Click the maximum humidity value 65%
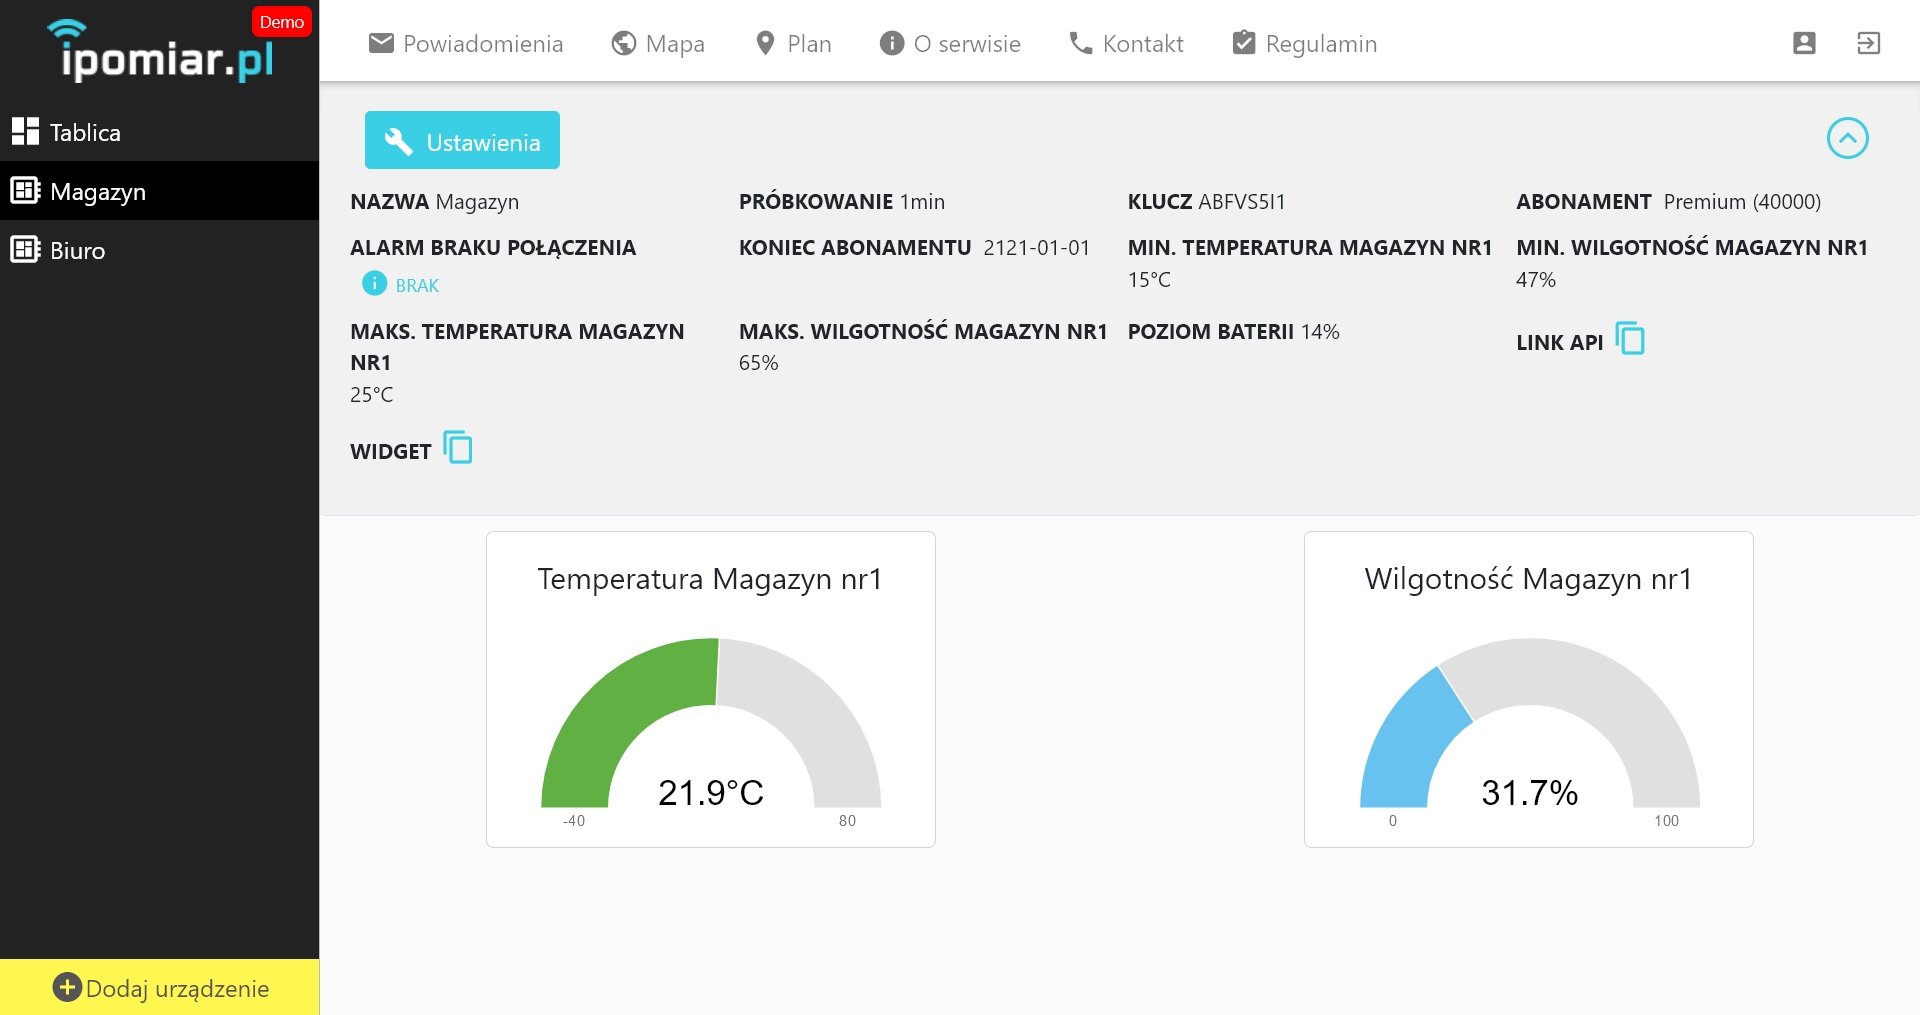 (x=759, y=363)
